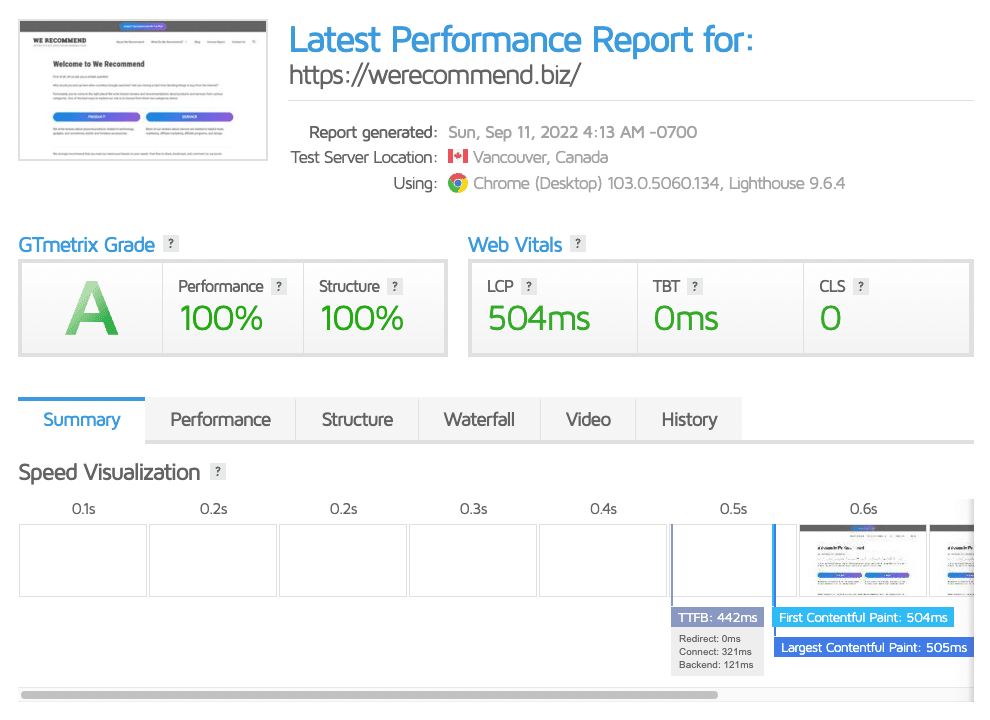This screenshot has width=990, height=720.
Task: Click the CLS value 0
Action: pyautogui.click(x=830, y=318)
